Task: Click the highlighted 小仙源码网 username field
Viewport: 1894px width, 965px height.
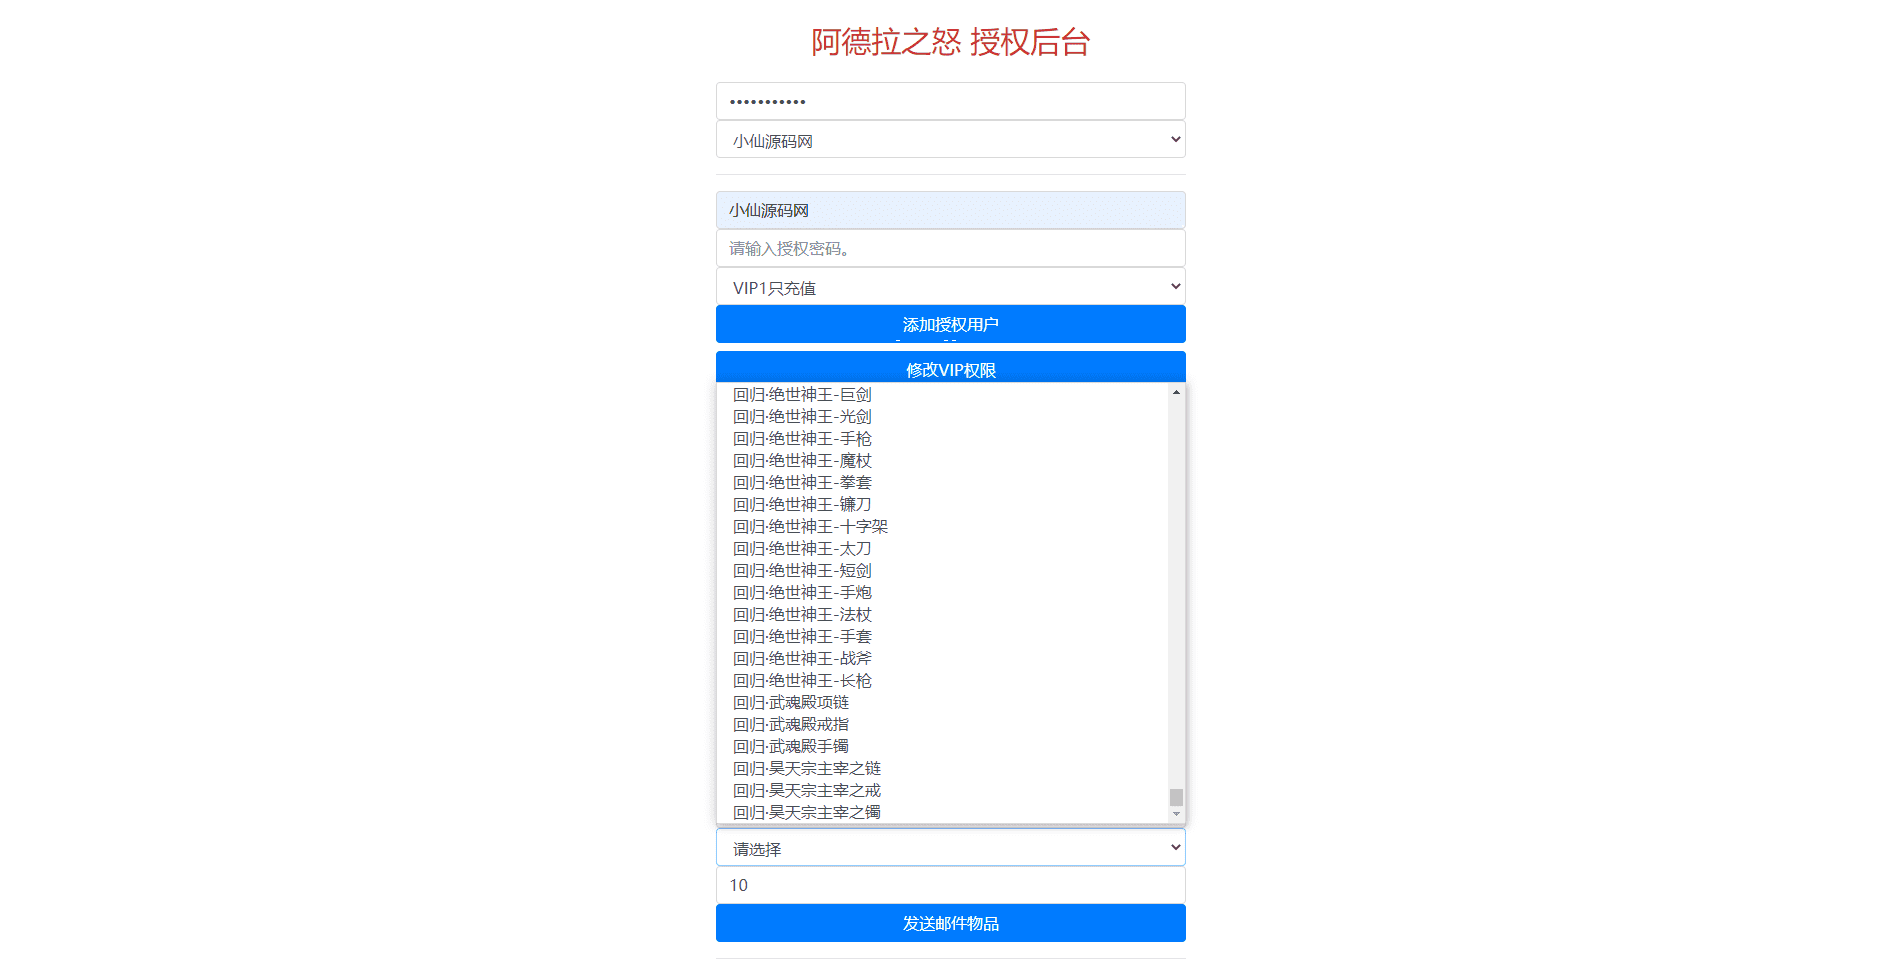Action: (950, 210)
